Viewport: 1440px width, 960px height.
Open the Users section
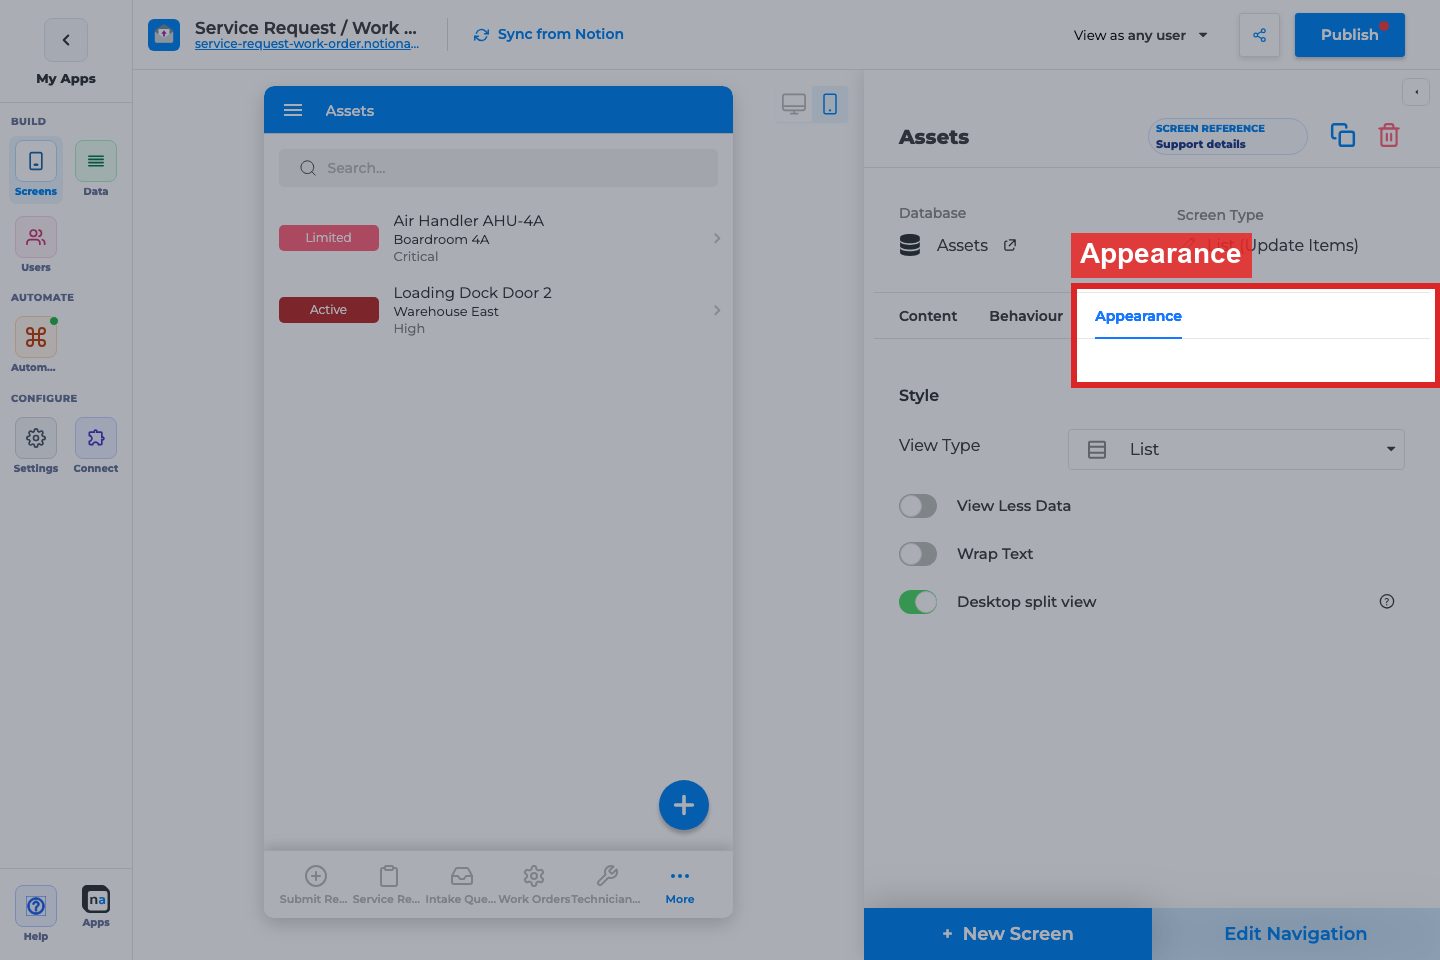point(36,246)
